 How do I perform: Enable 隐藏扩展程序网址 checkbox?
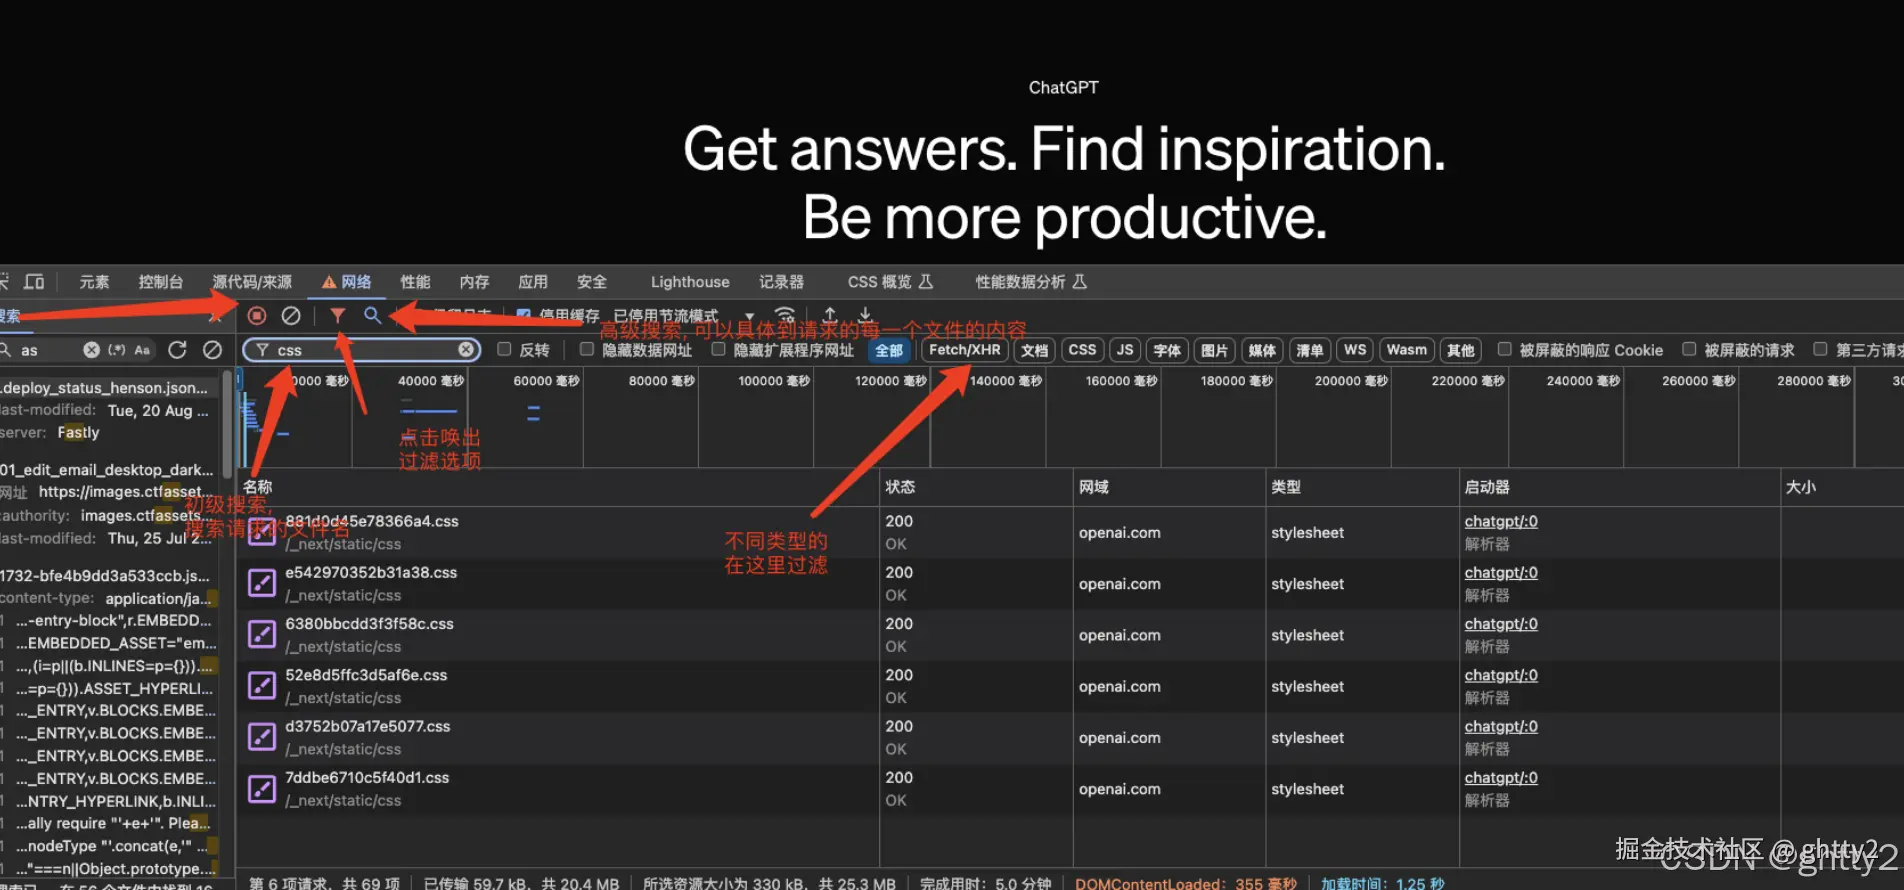[718, 349]
